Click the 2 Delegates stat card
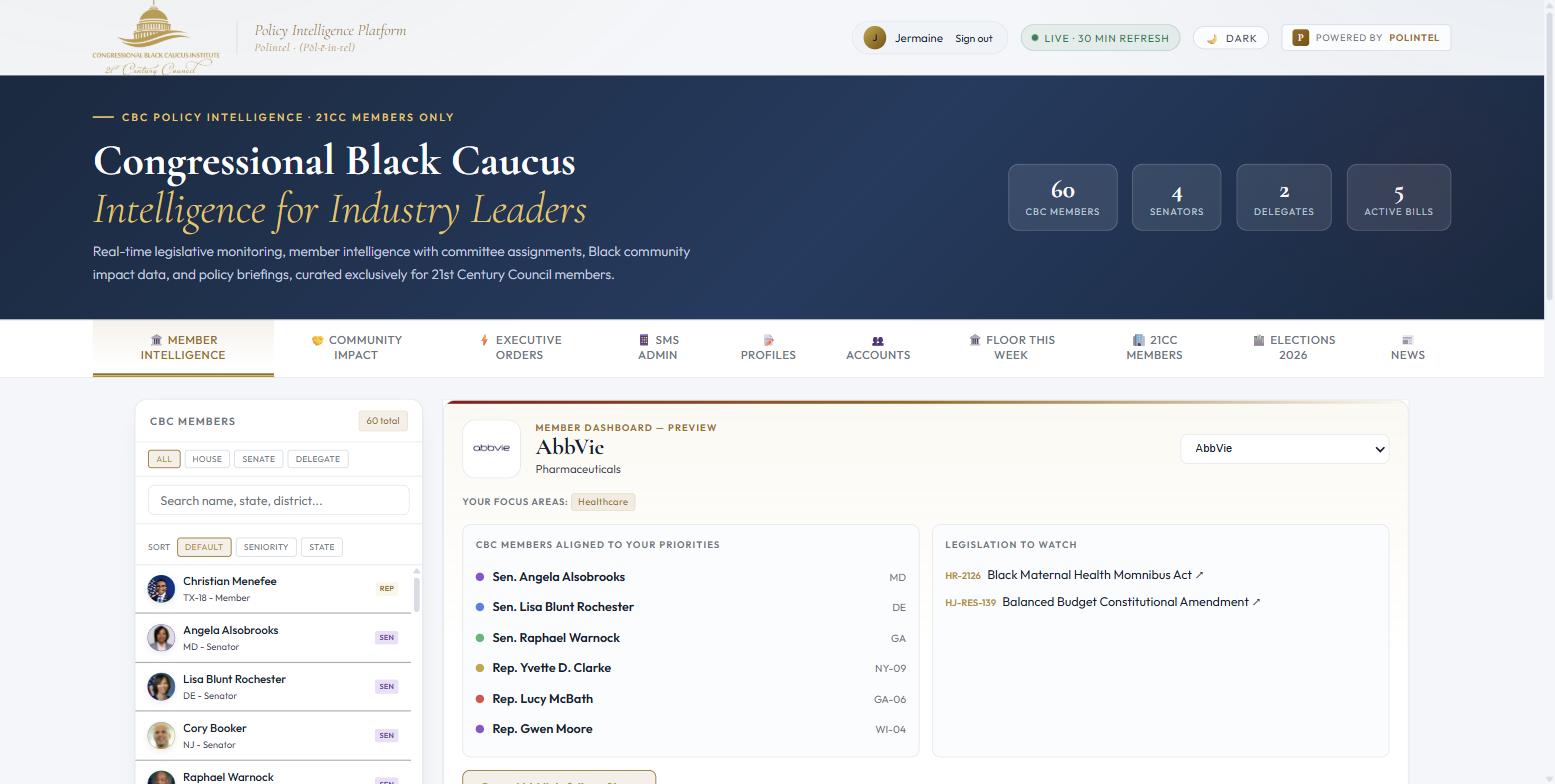This screenshot has height=784, width=1555. click(1284, 197)
